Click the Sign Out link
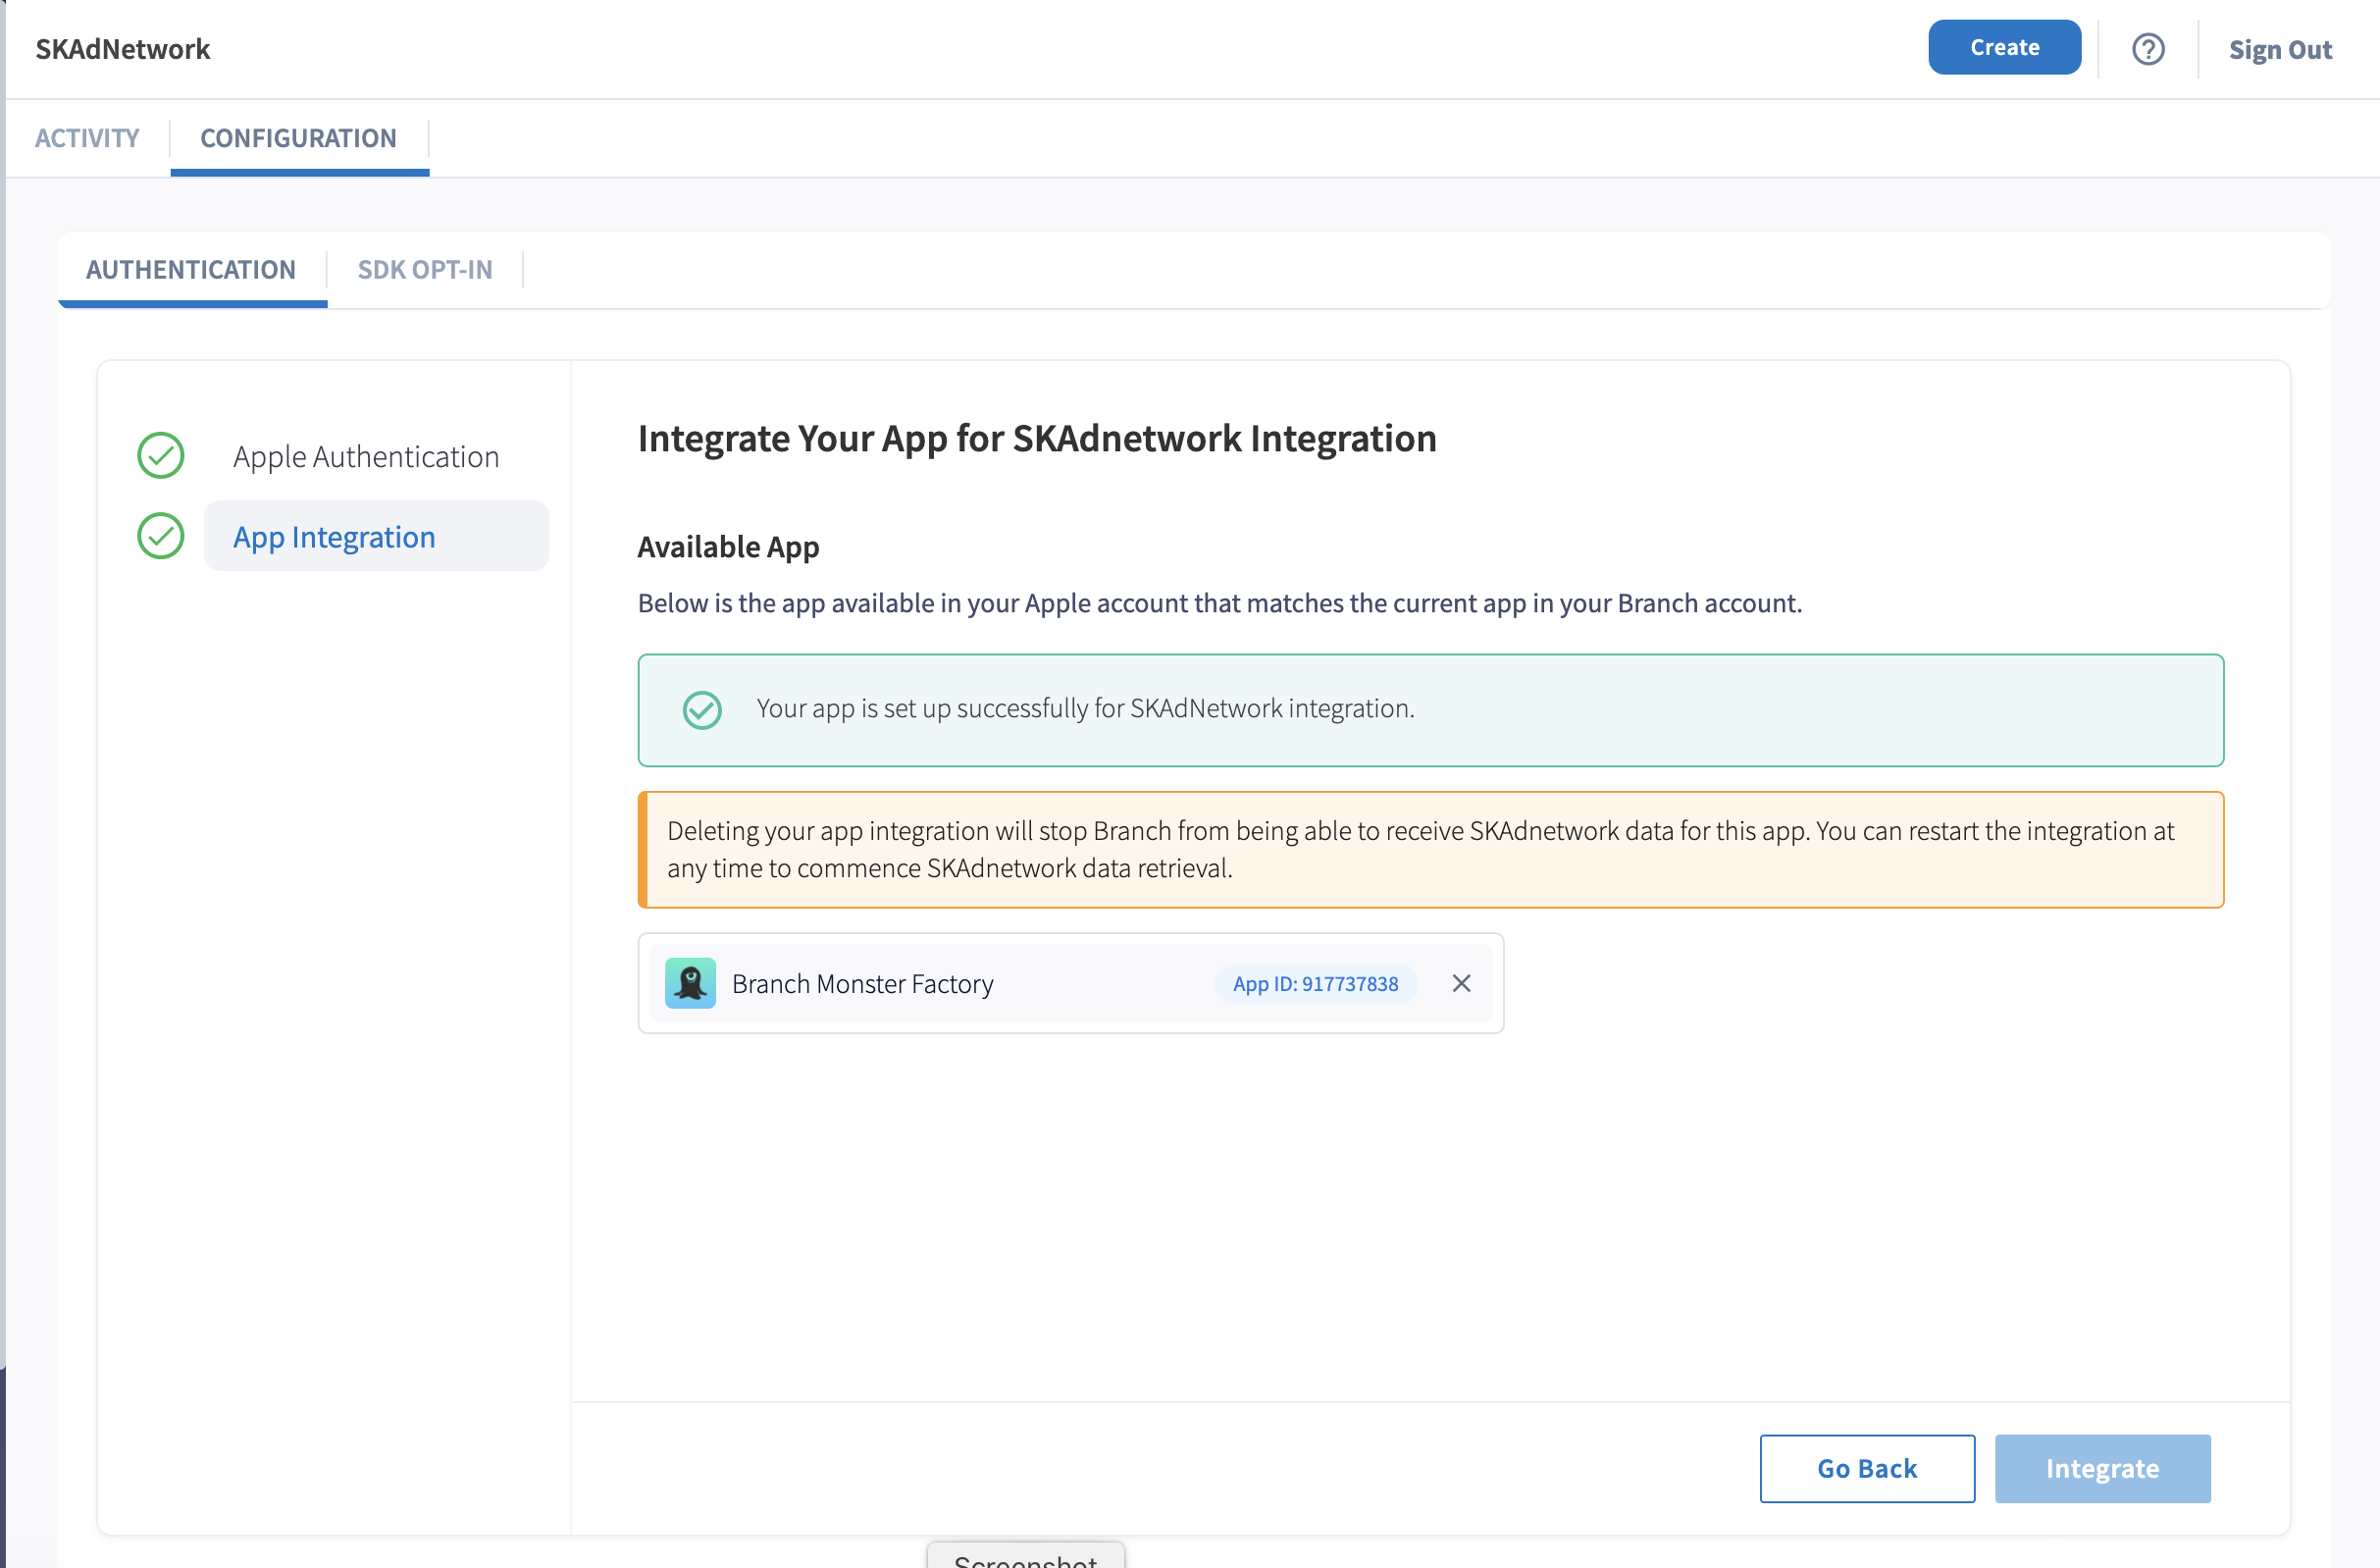Screen dimensions: 2380x1568 2279,49
